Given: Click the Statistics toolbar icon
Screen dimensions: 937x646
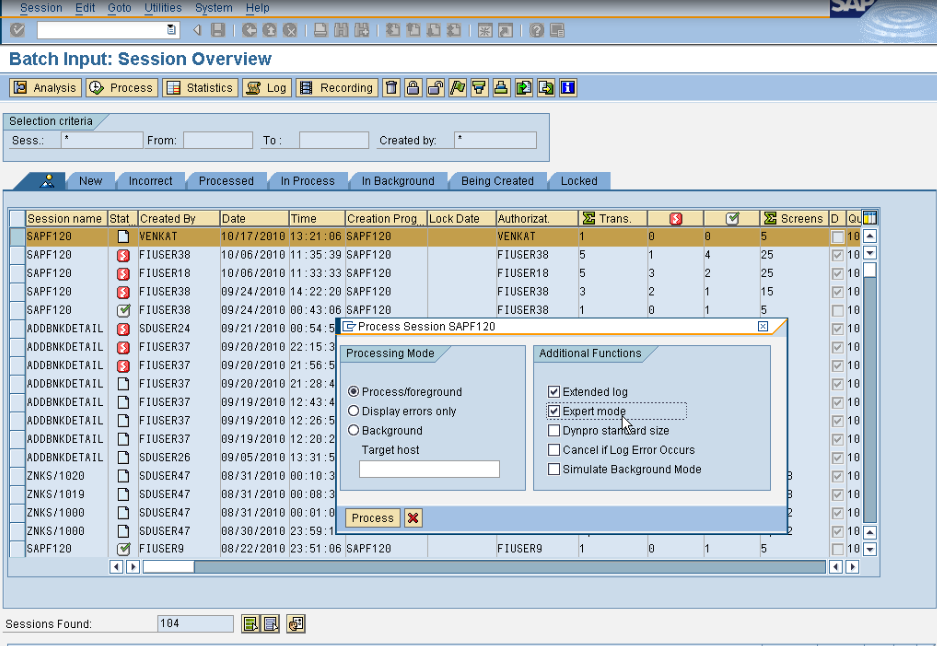Looking at the screenshot, I should 199,87.
